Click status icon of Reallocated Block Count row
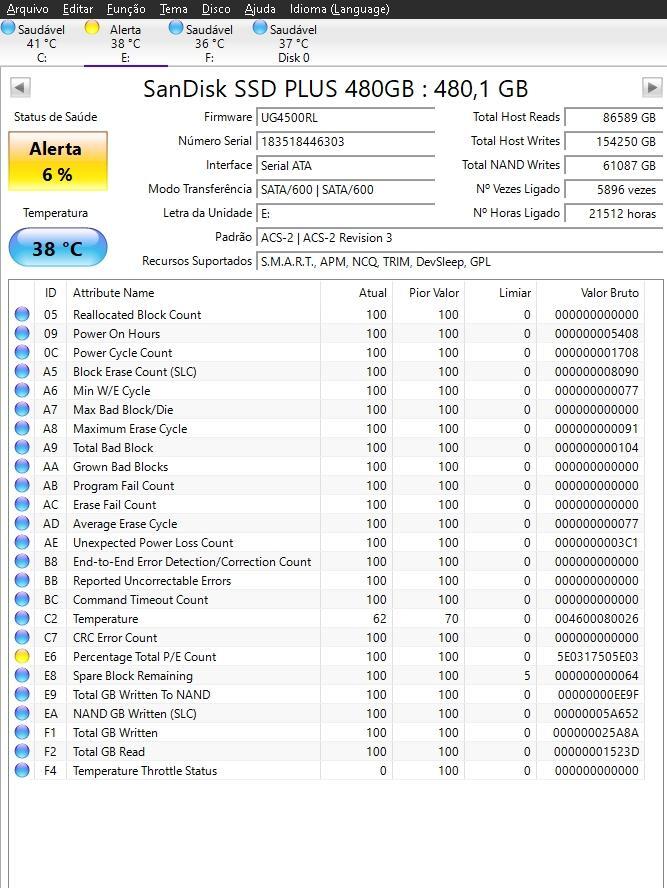 (x=22, y=314)
